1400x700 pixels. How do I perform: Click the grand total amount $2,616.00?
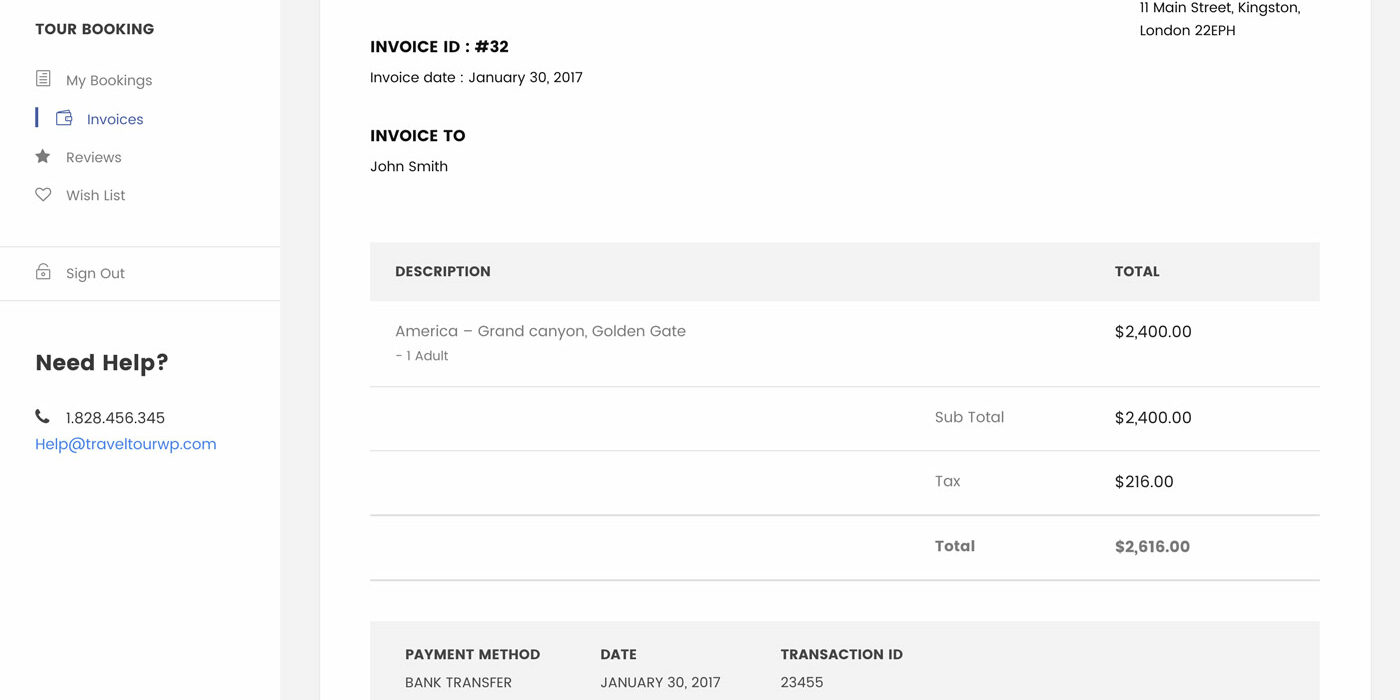[x=1152, y=546]
